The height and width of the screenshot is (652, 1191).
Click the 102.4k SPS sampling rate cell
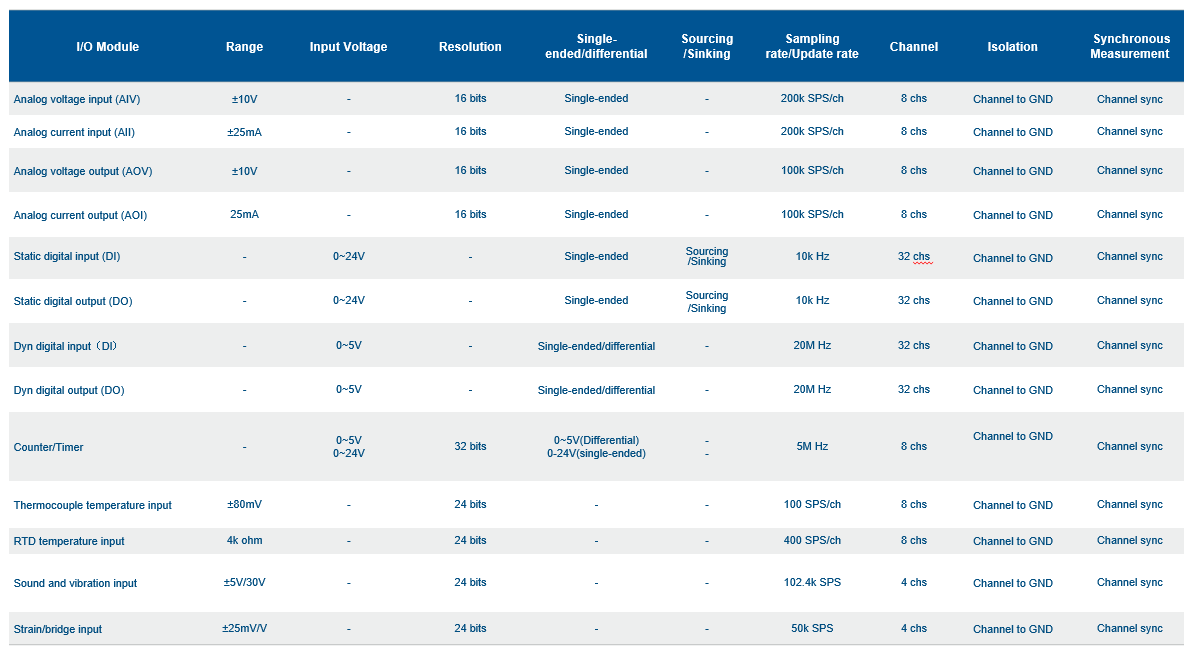812,583
